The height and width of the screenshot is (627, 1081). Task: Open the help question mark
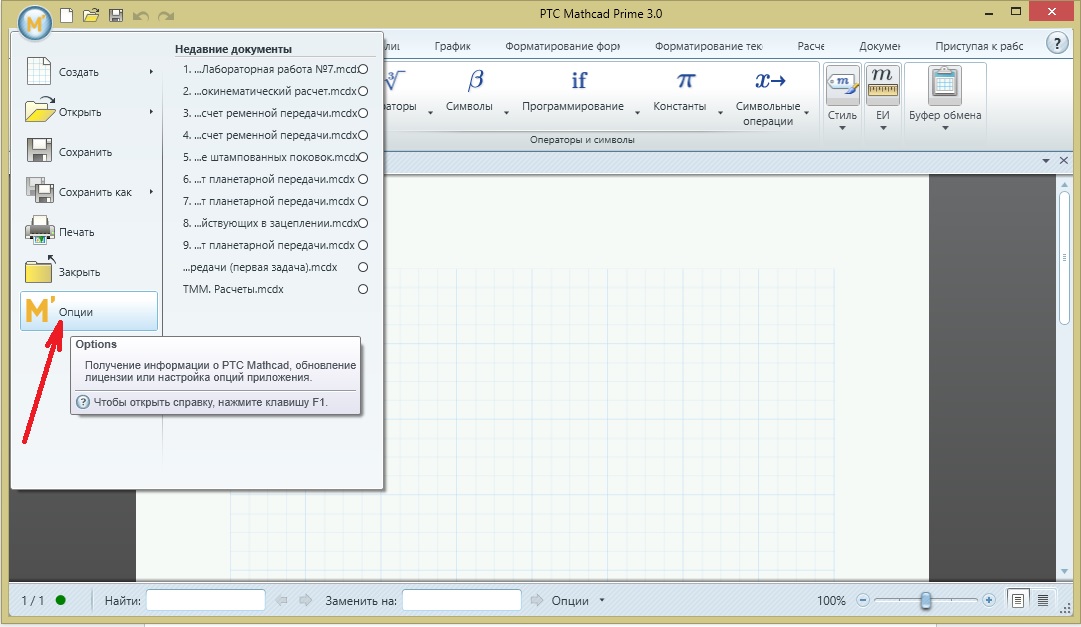click(1057, 43)
